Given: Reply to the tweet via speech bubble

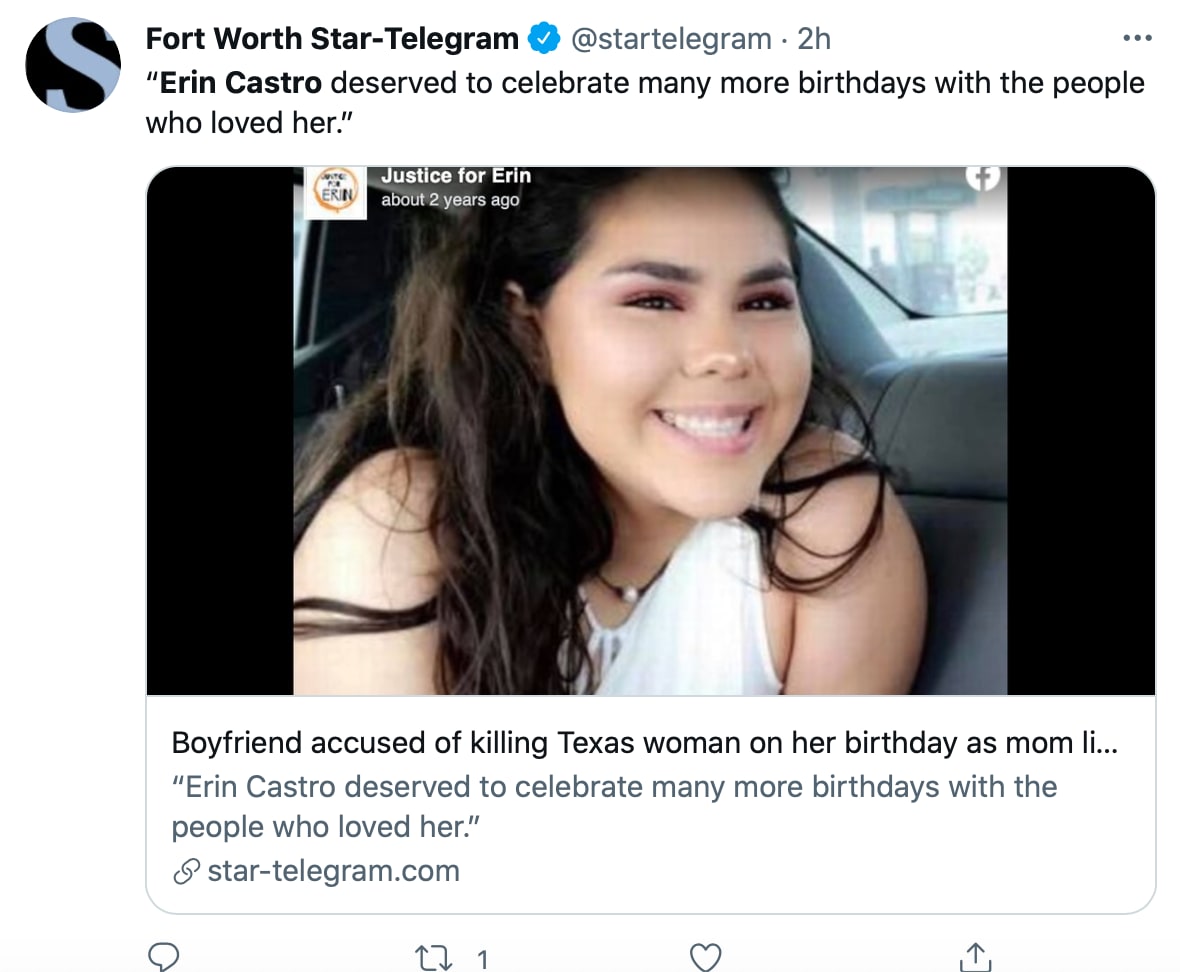Looking at the screenshot, I should 163,957.
